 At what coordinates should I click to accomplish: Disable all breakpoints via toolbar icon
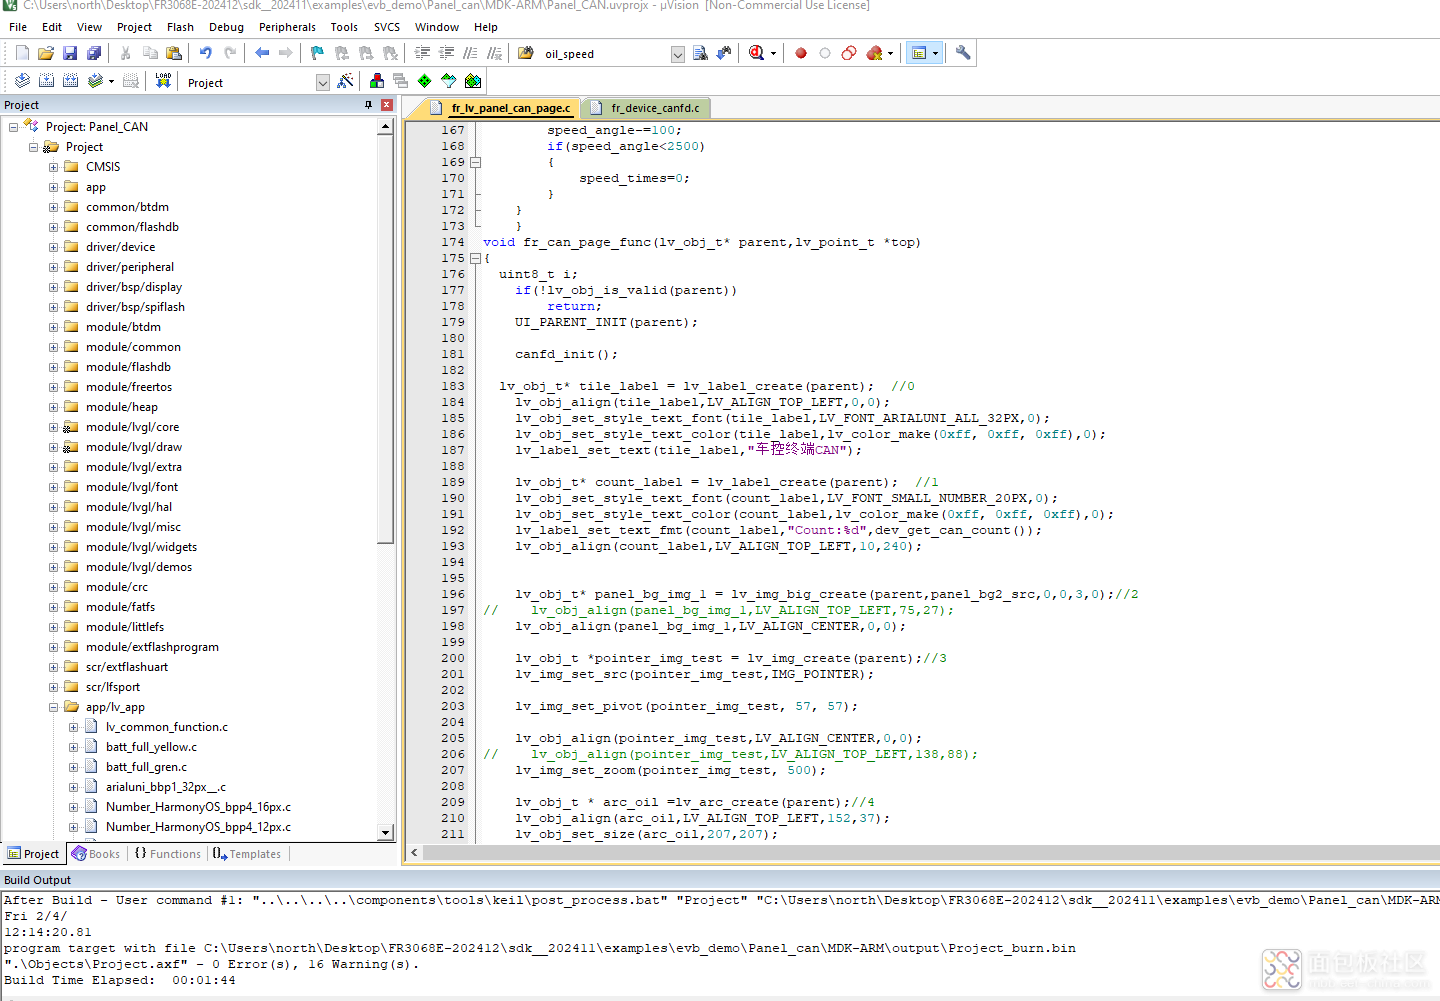849,53
